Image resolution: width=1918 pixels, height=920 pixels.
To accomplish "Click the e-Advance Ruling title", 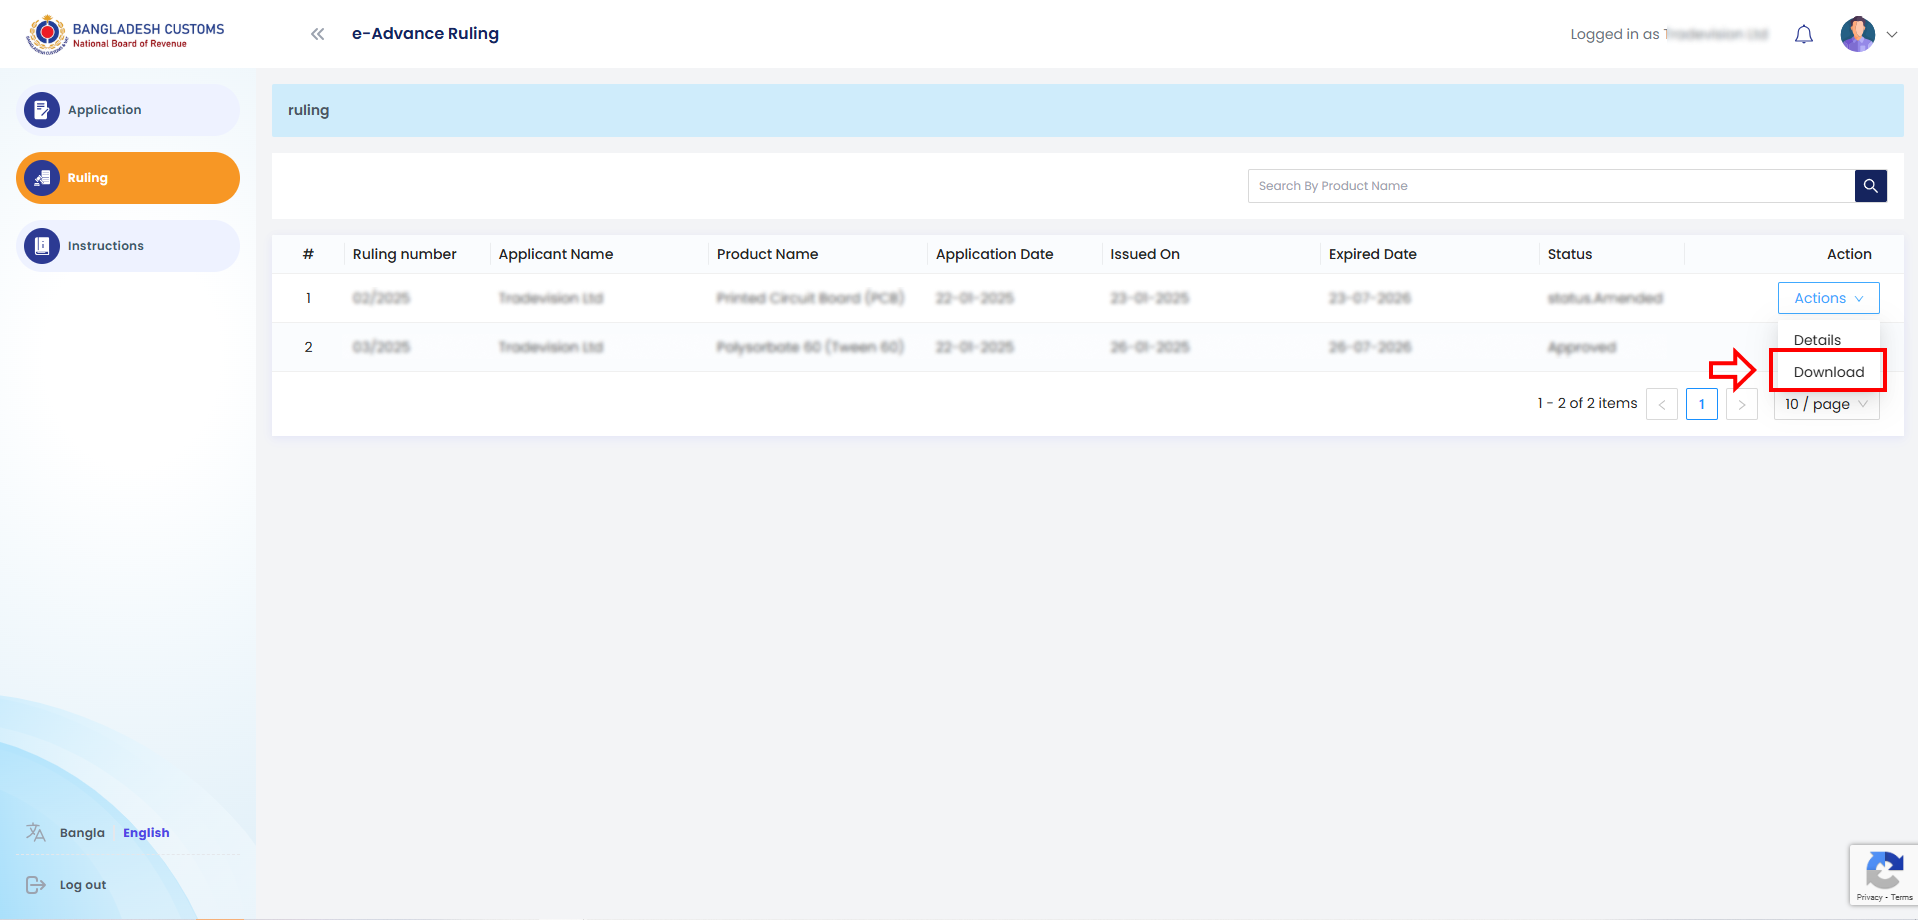I will tap(425, 34).
